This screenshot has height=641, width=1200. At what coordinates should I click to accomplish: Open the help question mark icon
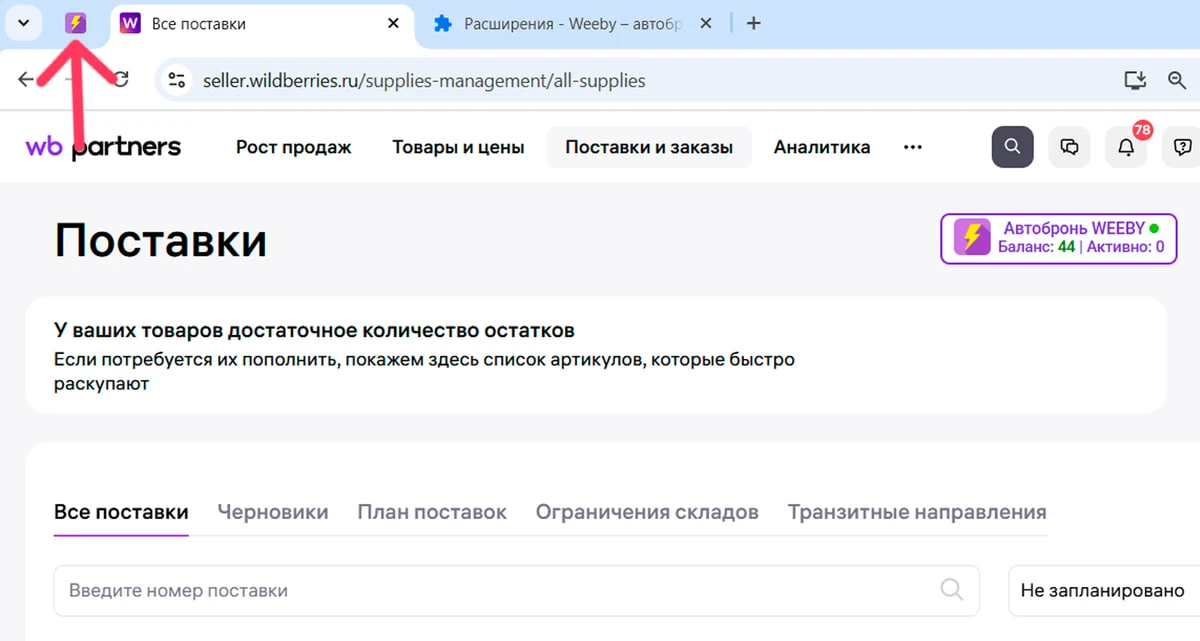tap(1183, 147)
